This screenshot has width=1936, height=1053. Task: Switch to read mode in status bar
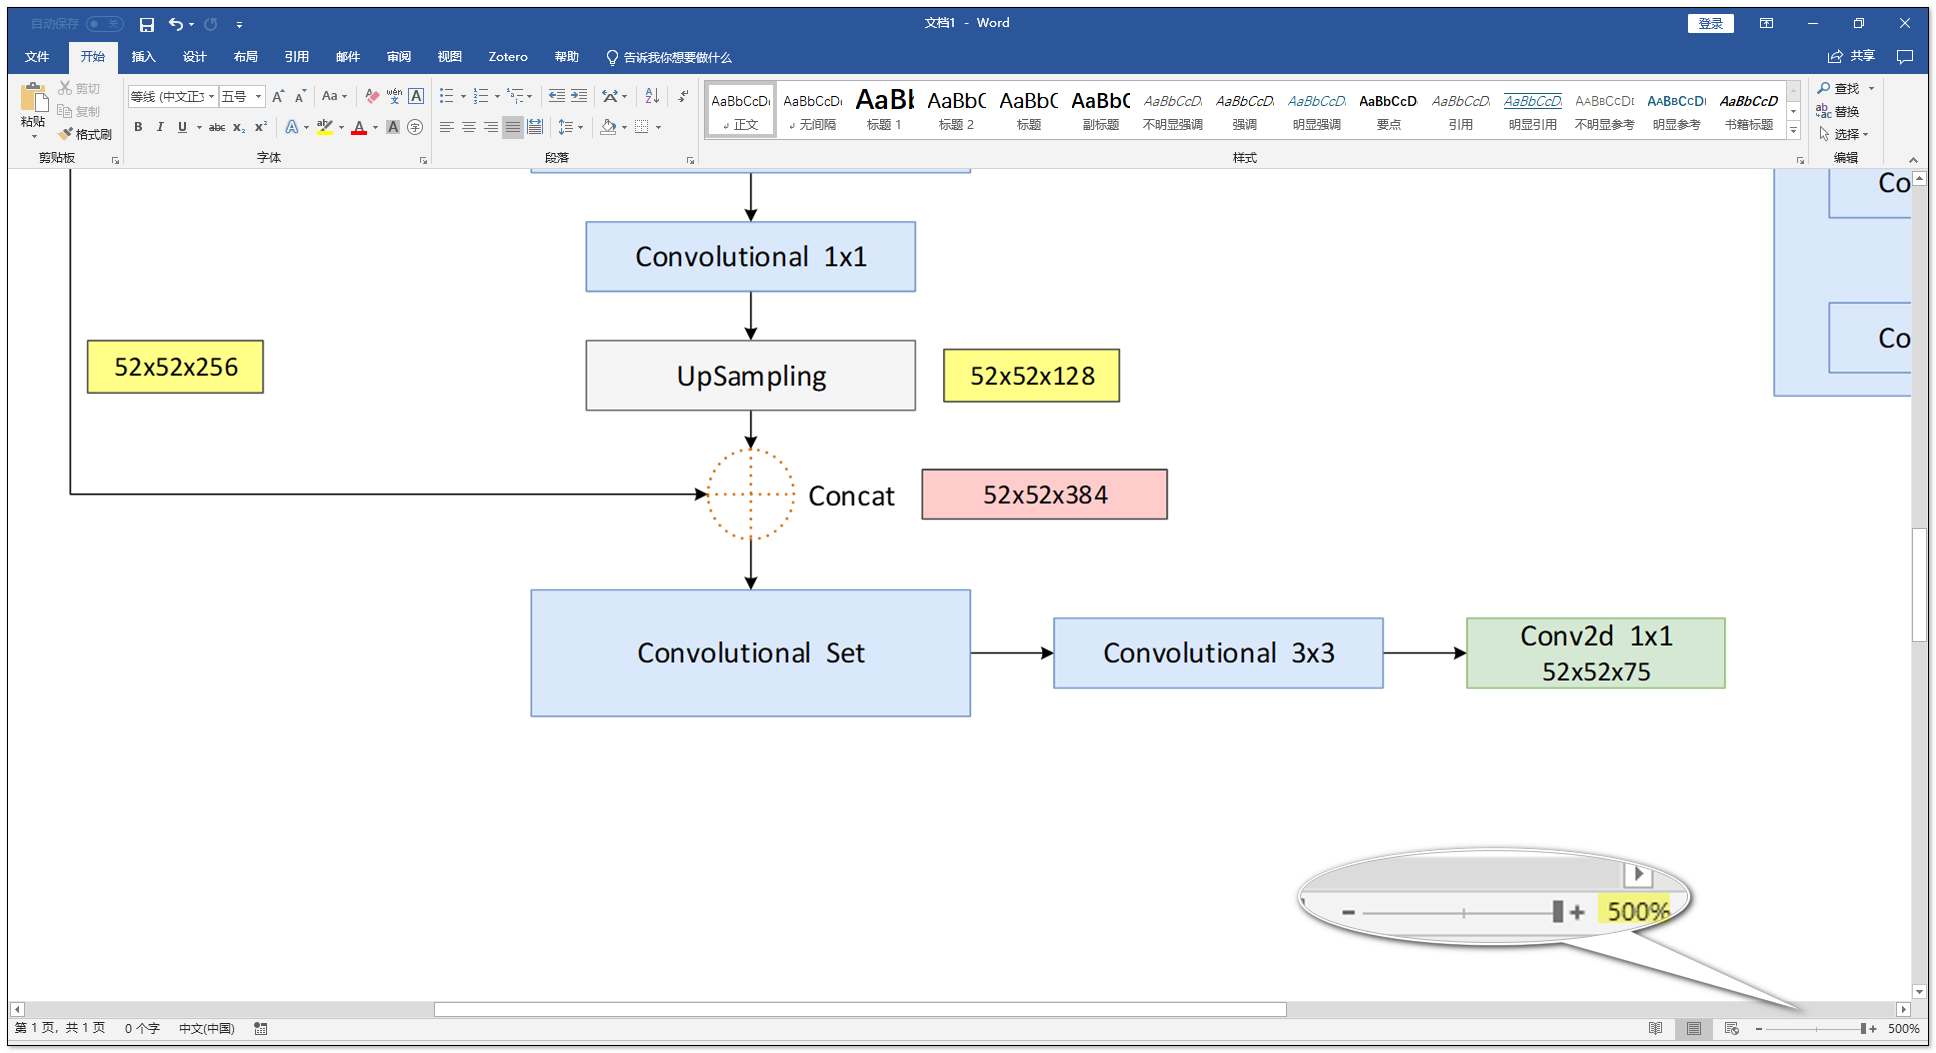pos(1655,1028)
